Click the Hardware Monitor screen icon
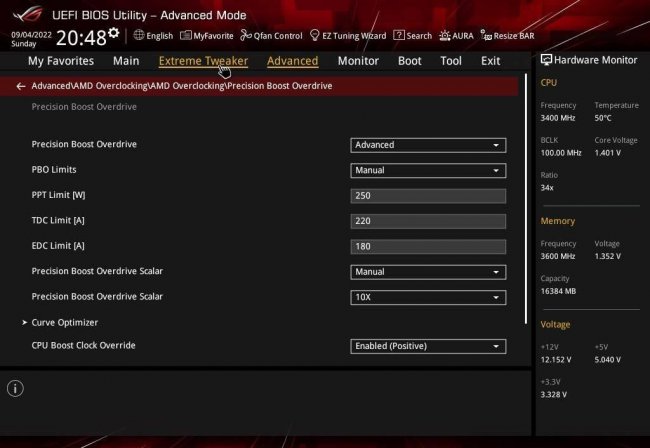Viewport: 650px width, 448px height. coord(546,60)
